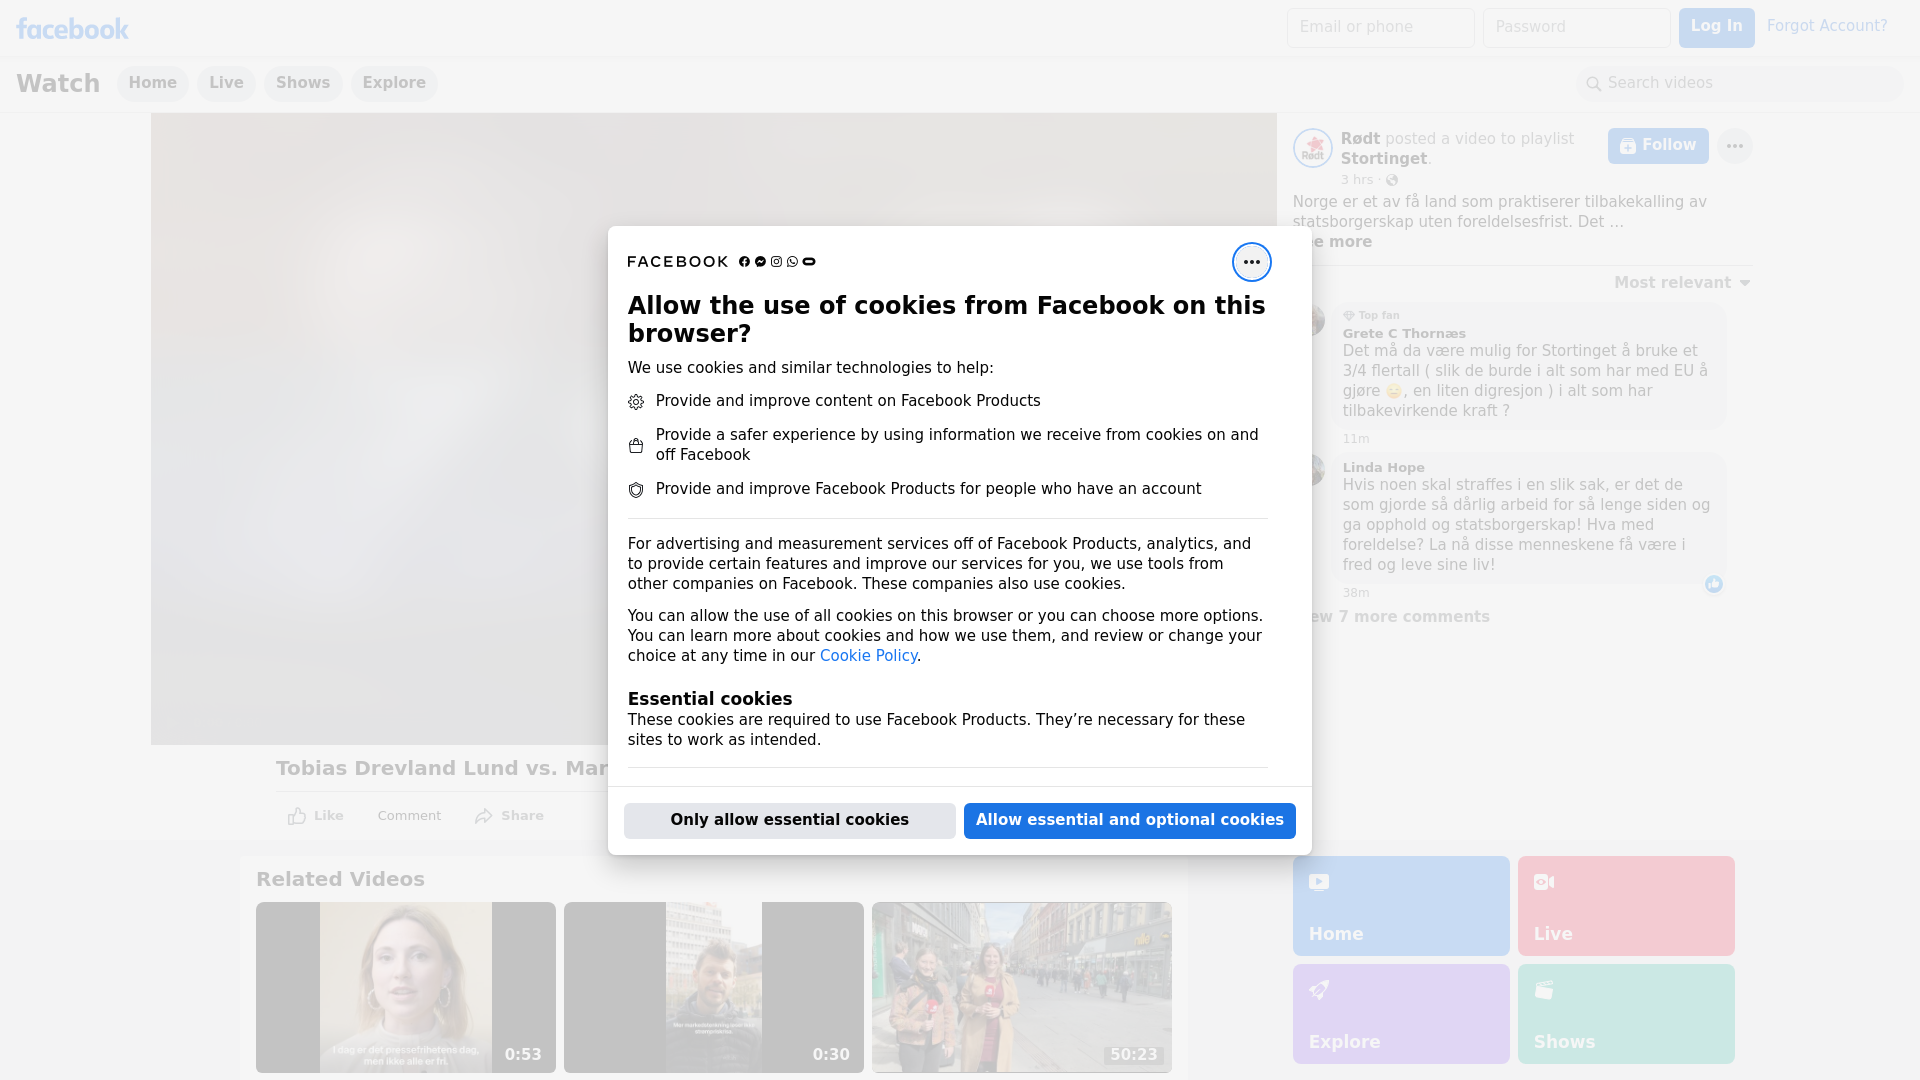Expand the Most relevant comment sorting dropdown

click(x=1682, y=283)
